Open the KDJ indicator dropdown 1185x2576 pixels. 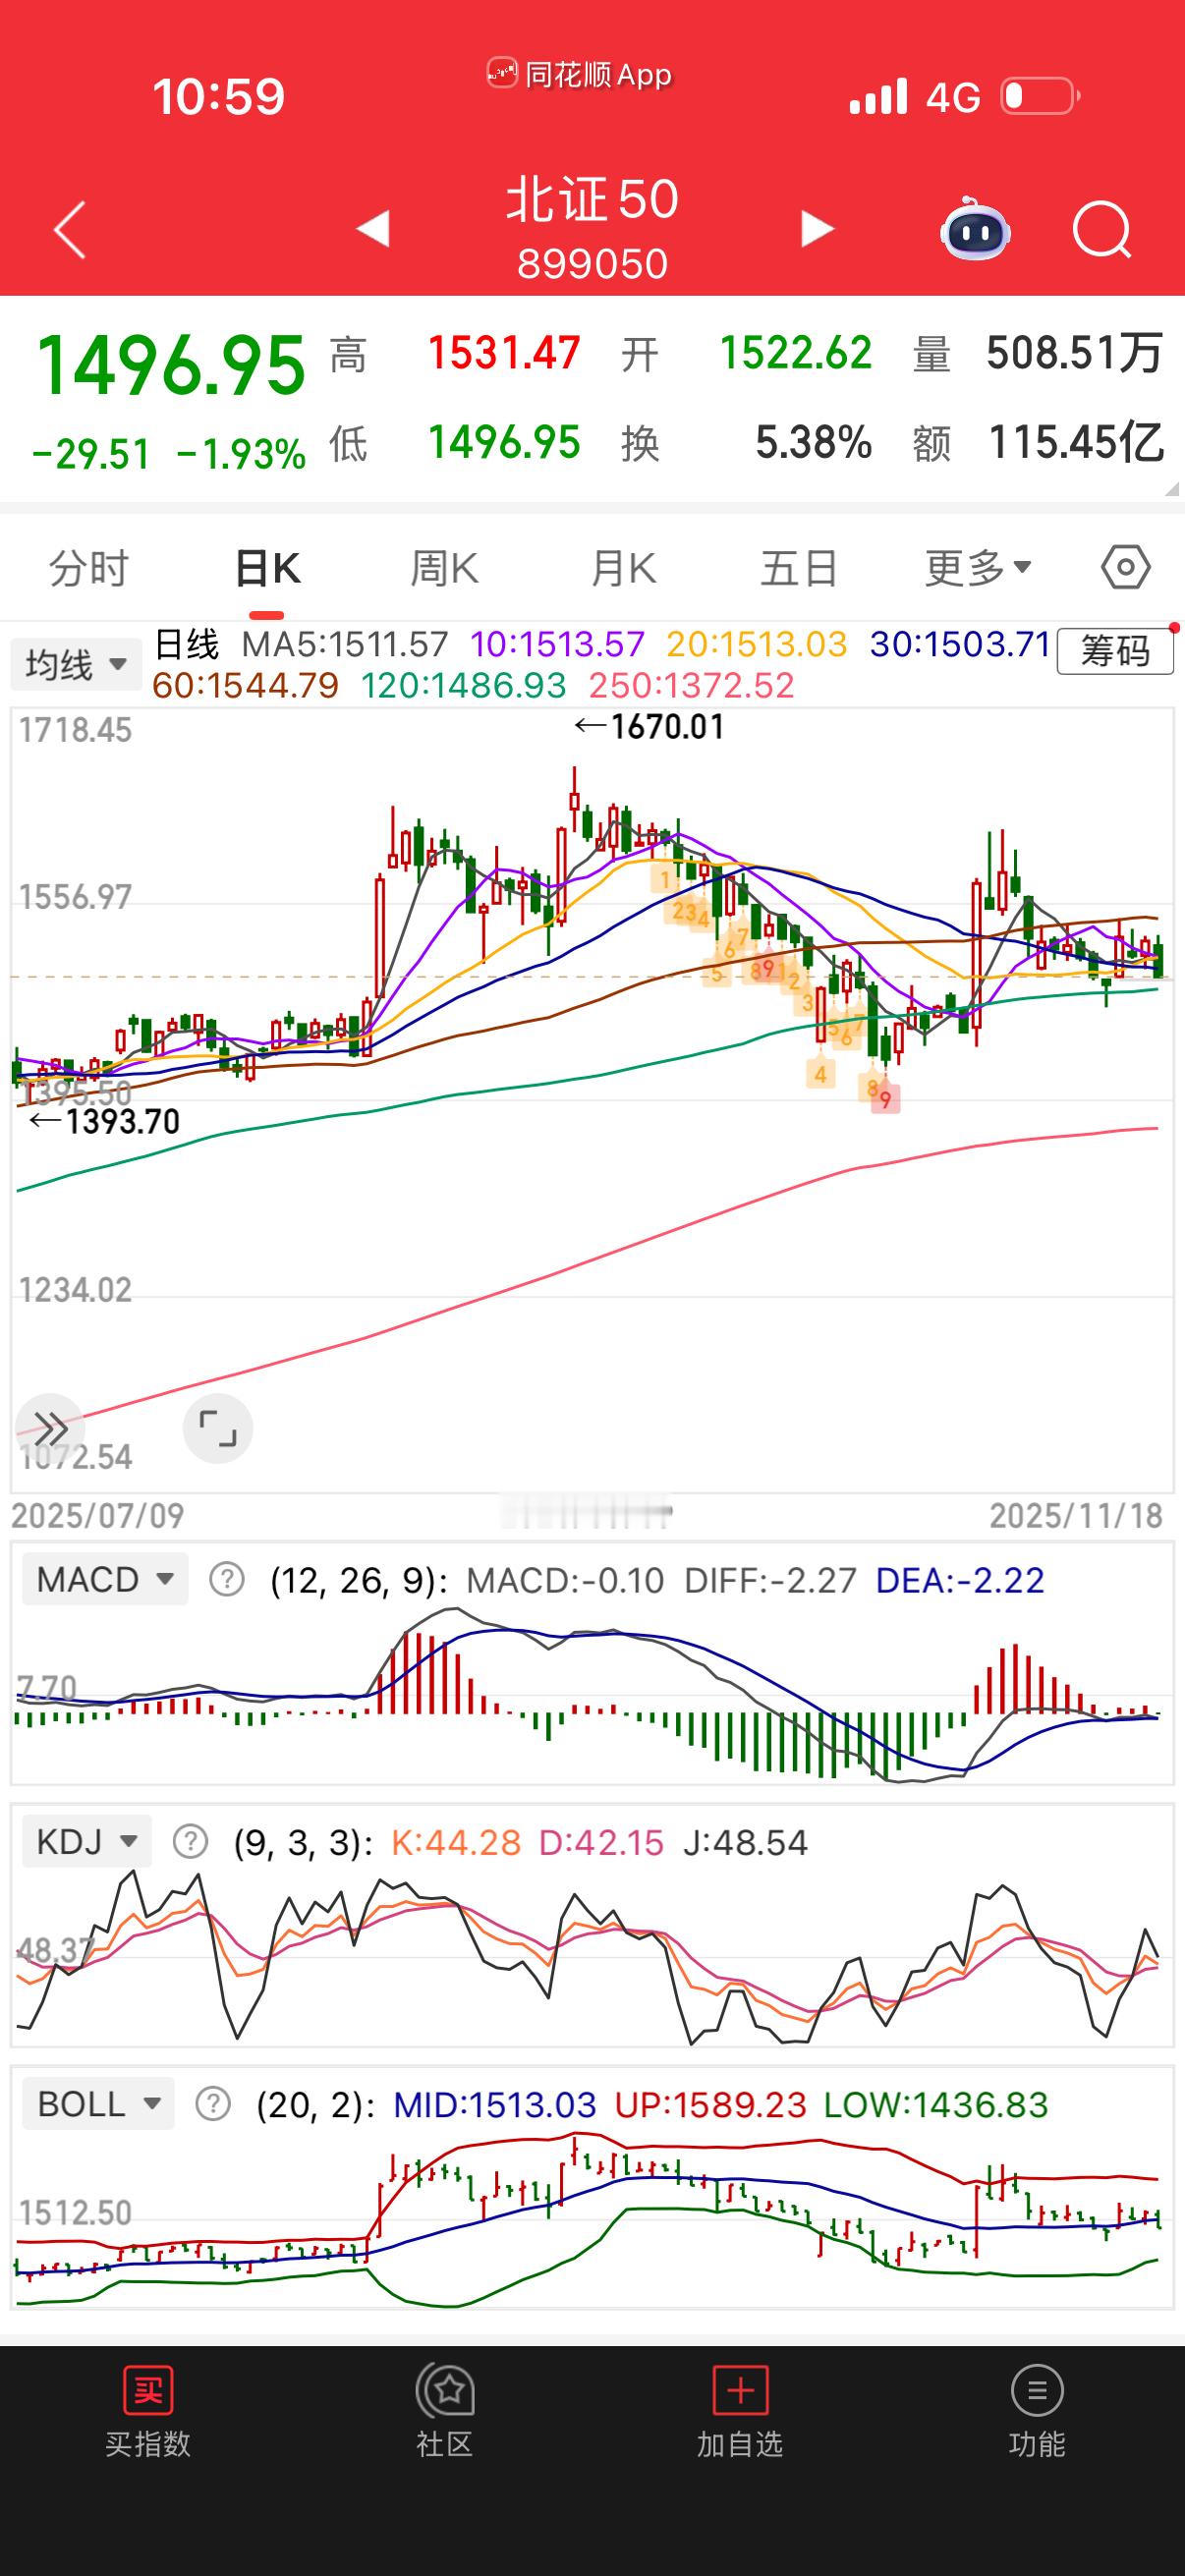tap(87, 1841)
